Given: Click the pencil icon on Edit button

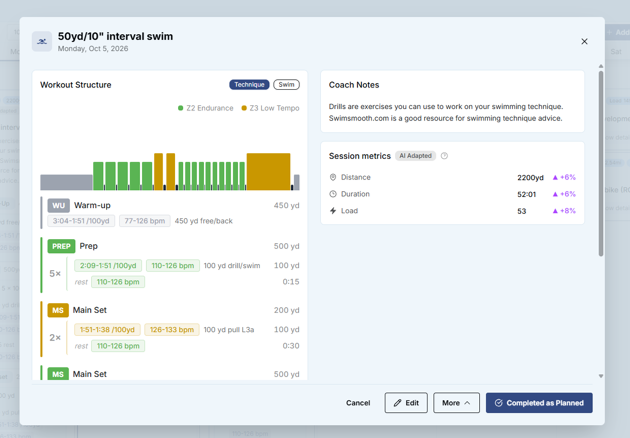Looking at the screenshot, I should tap(397, 403).
